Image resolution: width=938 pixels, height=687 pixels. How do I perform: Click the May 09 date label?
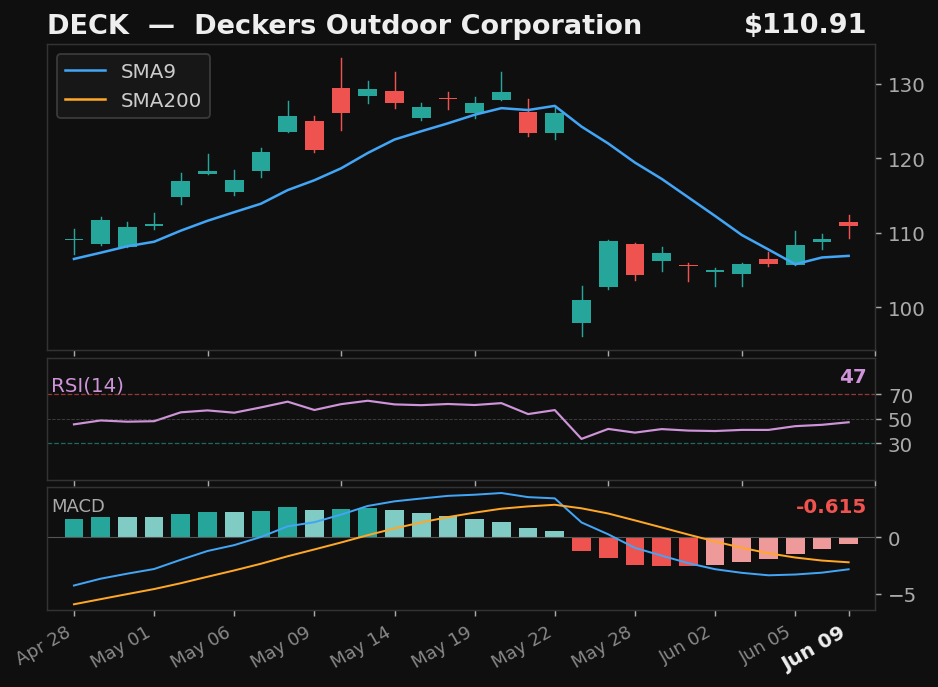click(x=281, y=646)
